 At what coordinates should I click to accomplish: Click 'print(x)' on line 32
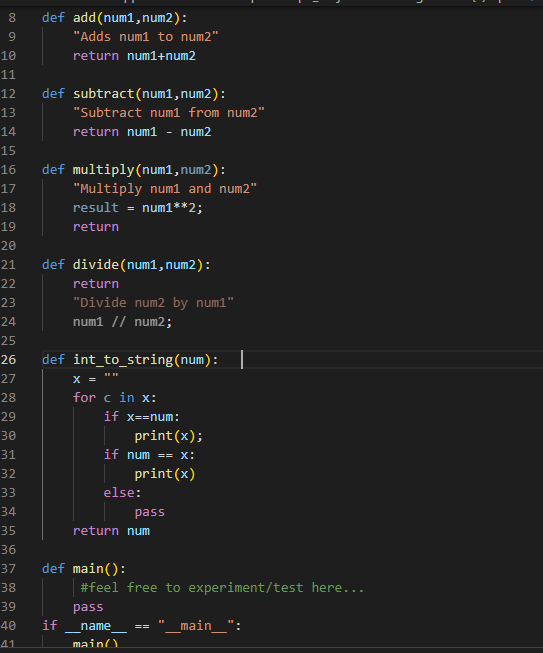pos(165,474)
